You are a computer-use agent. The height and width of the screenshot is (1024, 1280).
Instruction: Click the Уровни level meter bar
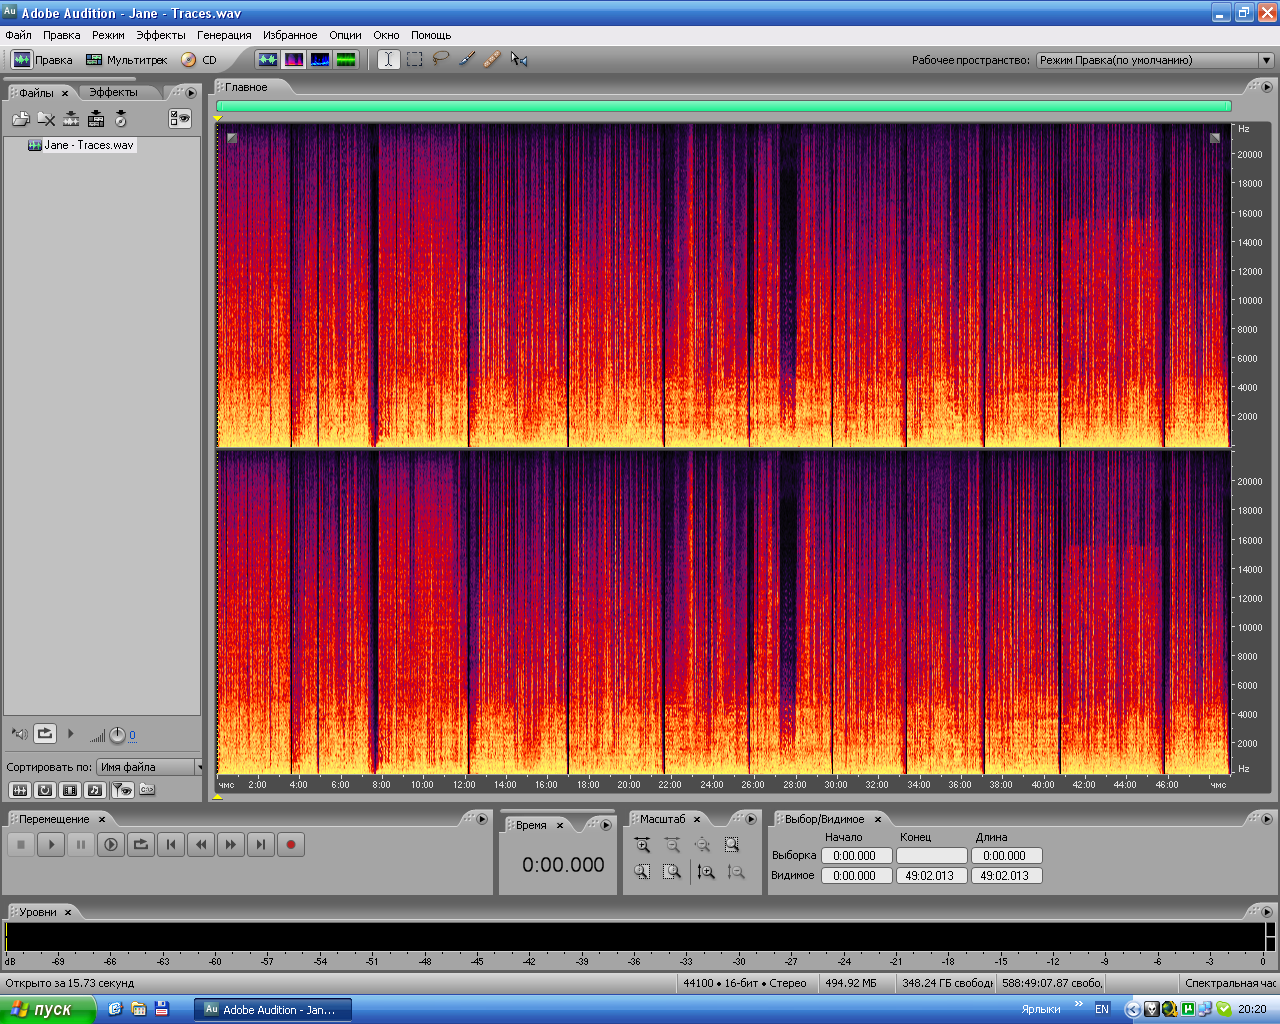(x=635, y=937)
